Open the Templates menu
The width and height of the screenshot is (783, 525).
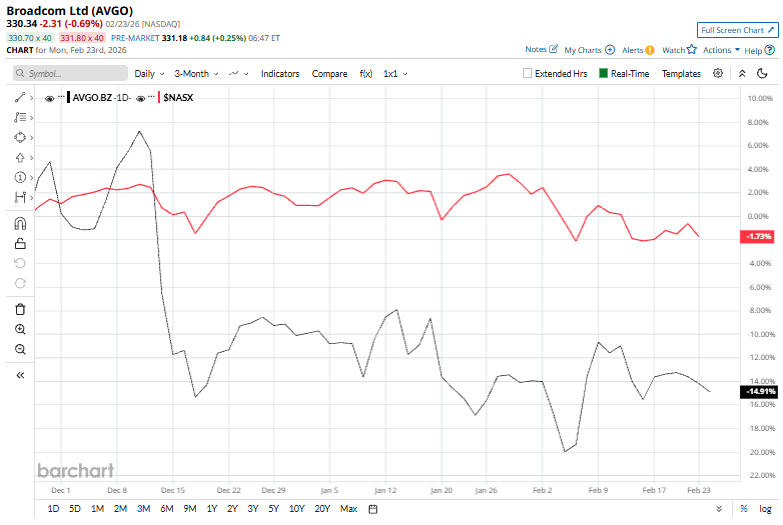pyautogui.click(x=681, y=73)
